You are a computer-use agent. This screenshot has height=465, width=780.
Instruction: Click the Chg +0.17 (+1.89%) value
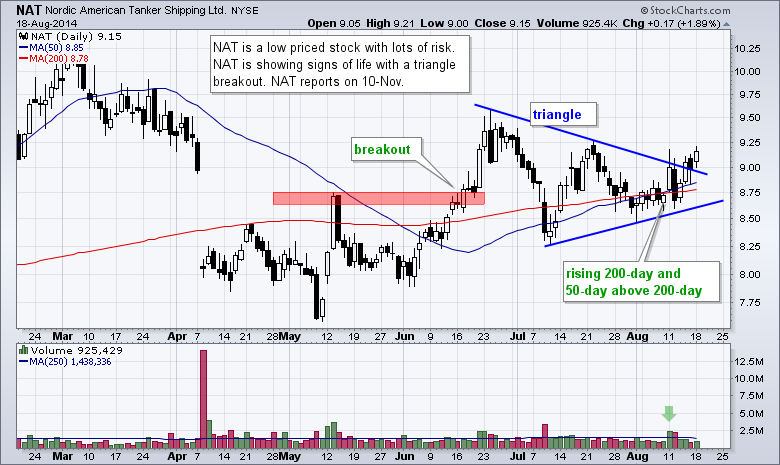pos(672,23)
